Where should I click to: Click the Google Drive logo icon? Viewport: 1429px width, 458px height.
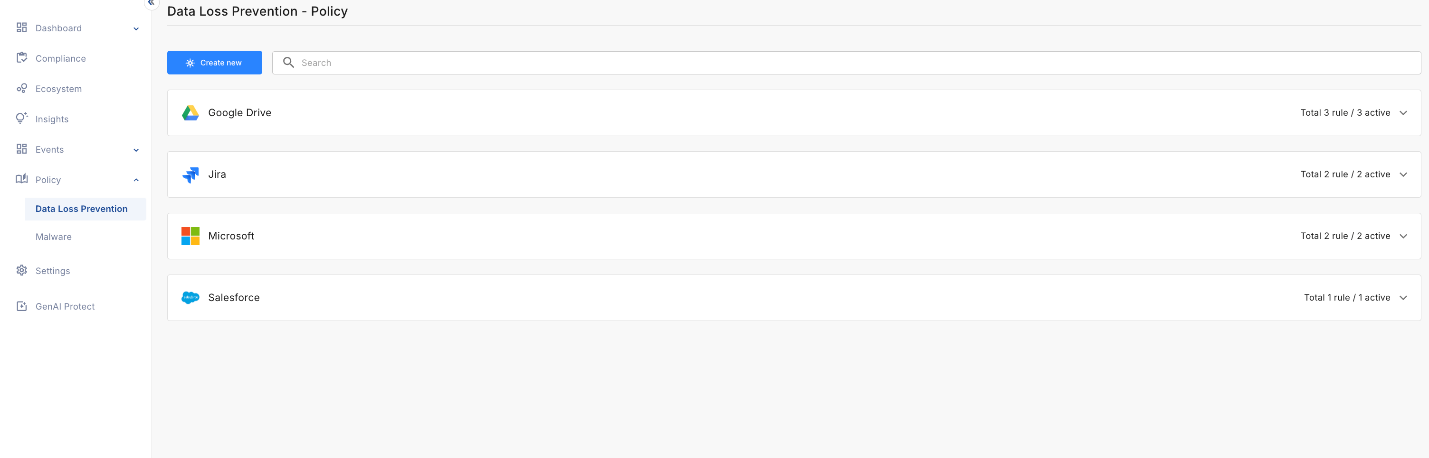(190, 113)
